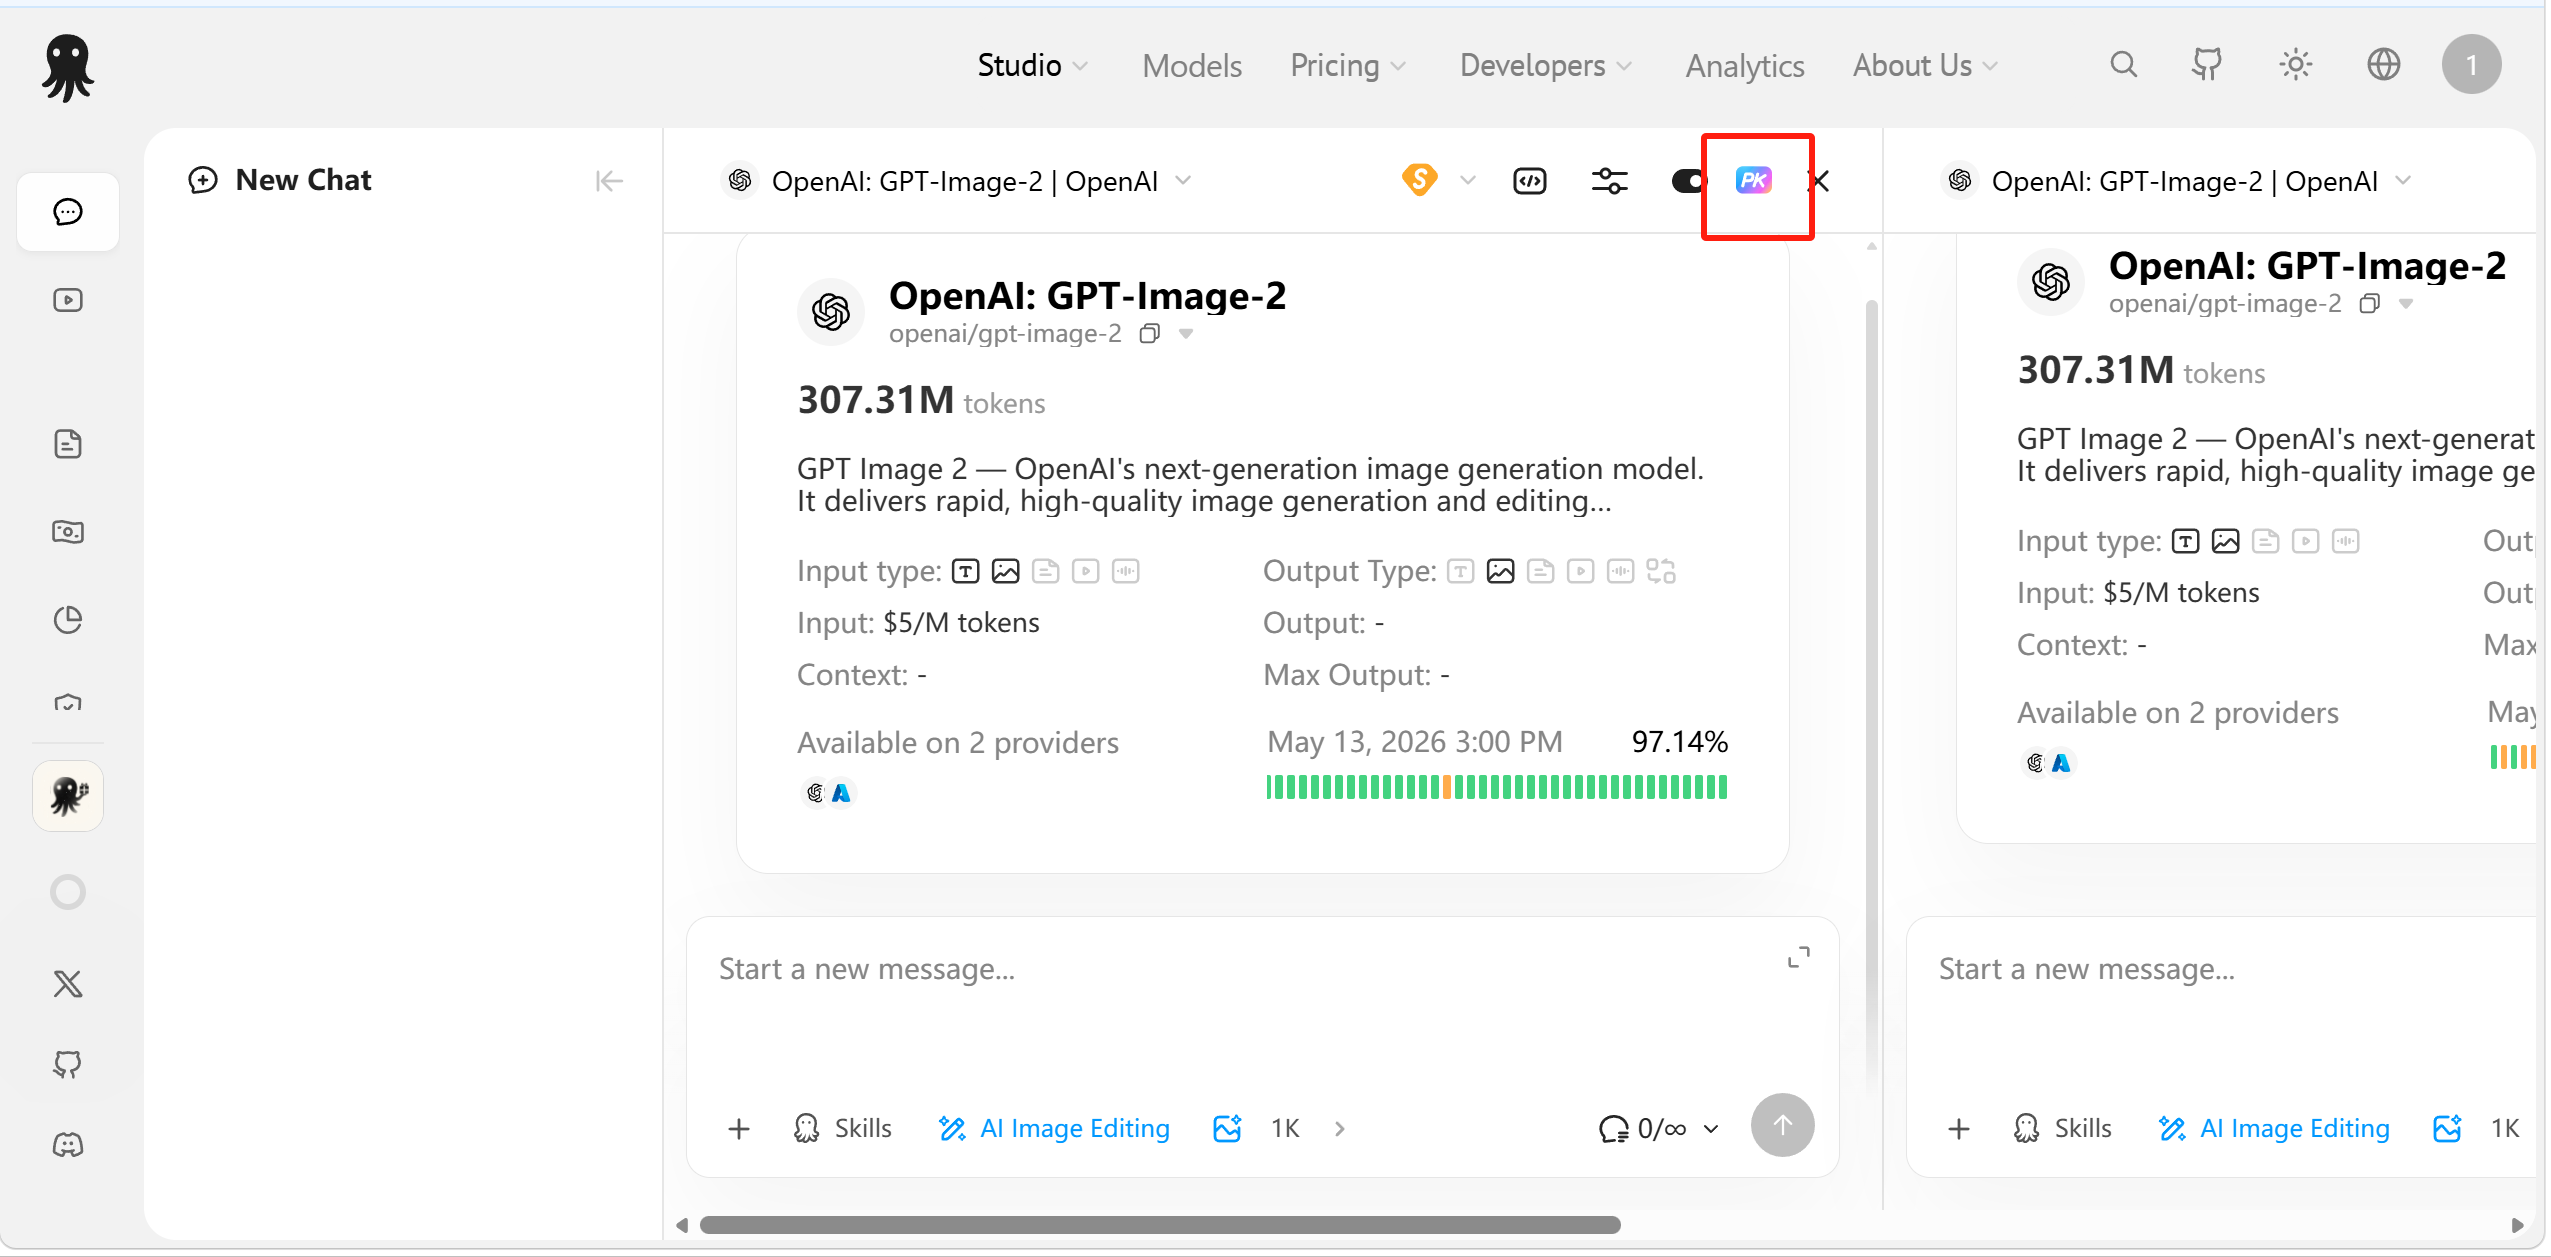Click the pie chart icon in the sidebar
This screenshot has width=2551, height=1257.
point(68,620)
